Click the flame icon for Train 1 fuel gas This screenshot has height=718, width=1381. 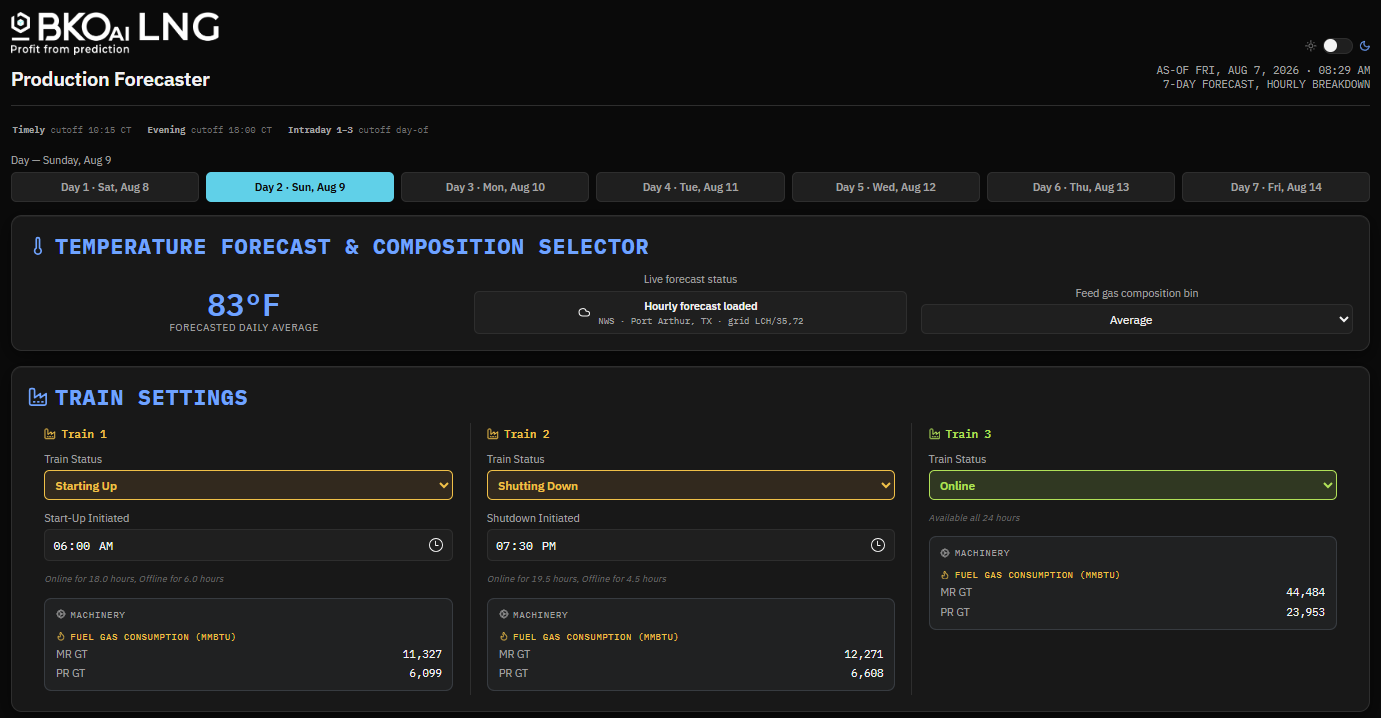click(60, 637)
